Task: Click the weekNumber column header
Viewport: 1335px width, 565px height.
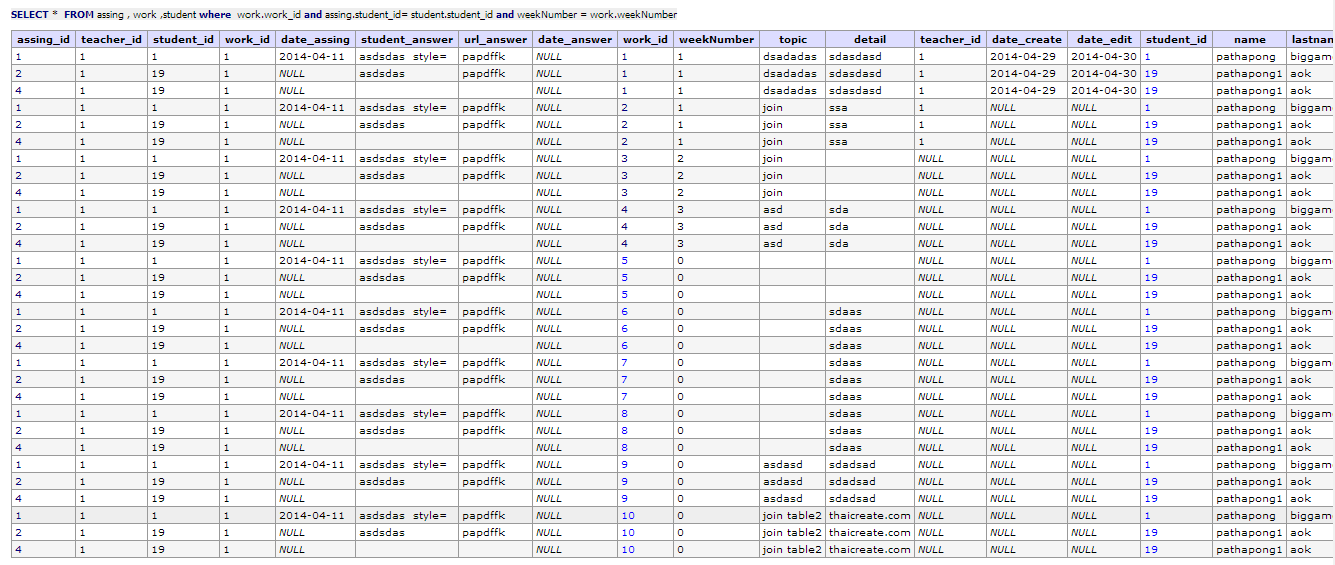Action: coord(716,40)
